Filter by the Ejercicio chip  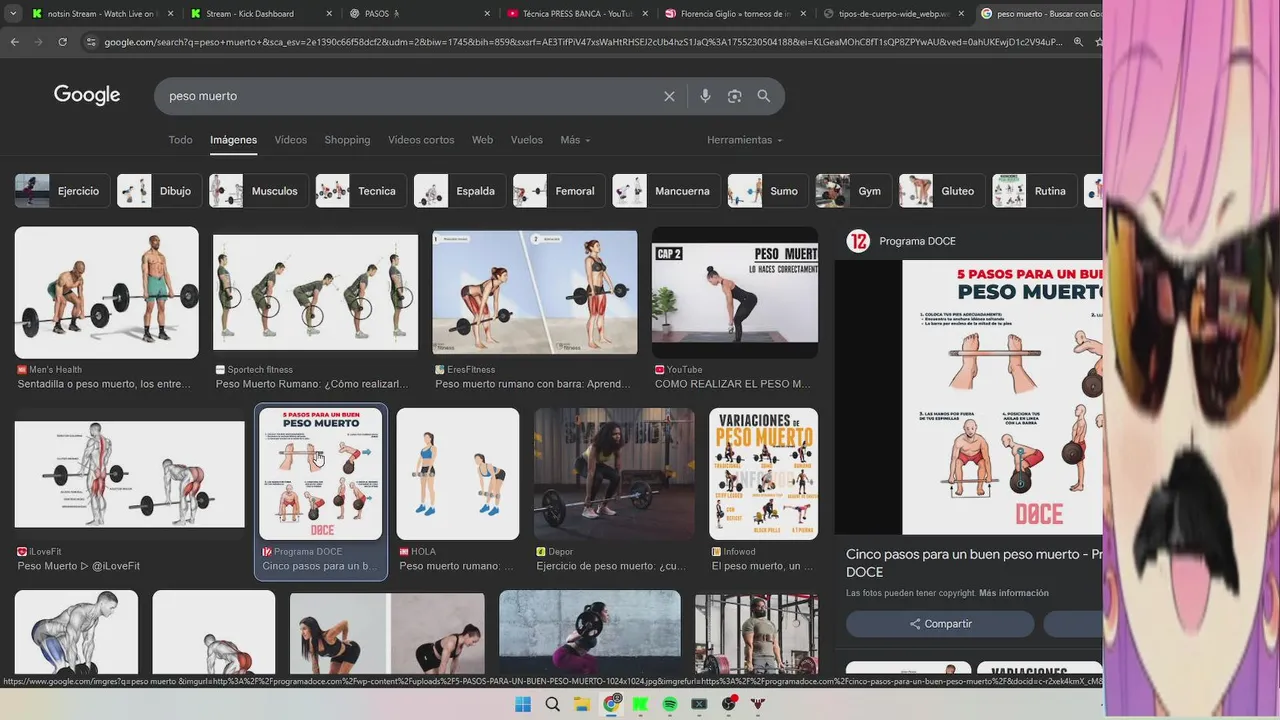coord(62,191)
